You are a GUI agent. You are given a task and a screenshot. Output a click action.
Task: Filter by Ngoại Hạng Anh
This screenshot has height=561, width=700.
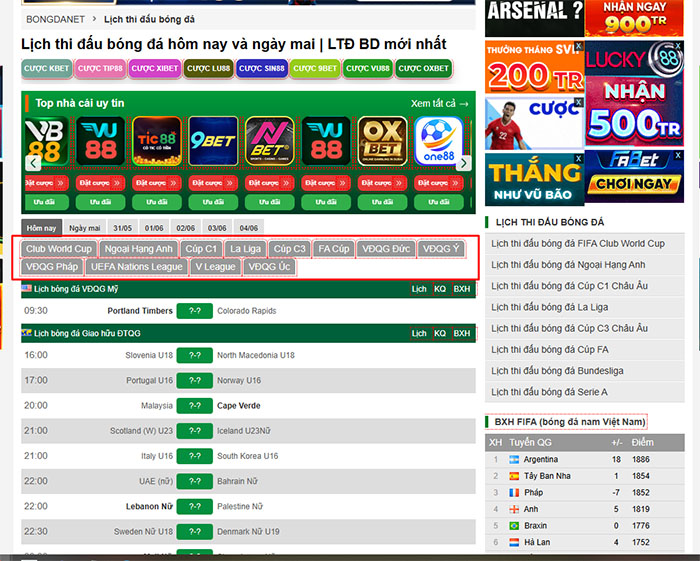138,249
